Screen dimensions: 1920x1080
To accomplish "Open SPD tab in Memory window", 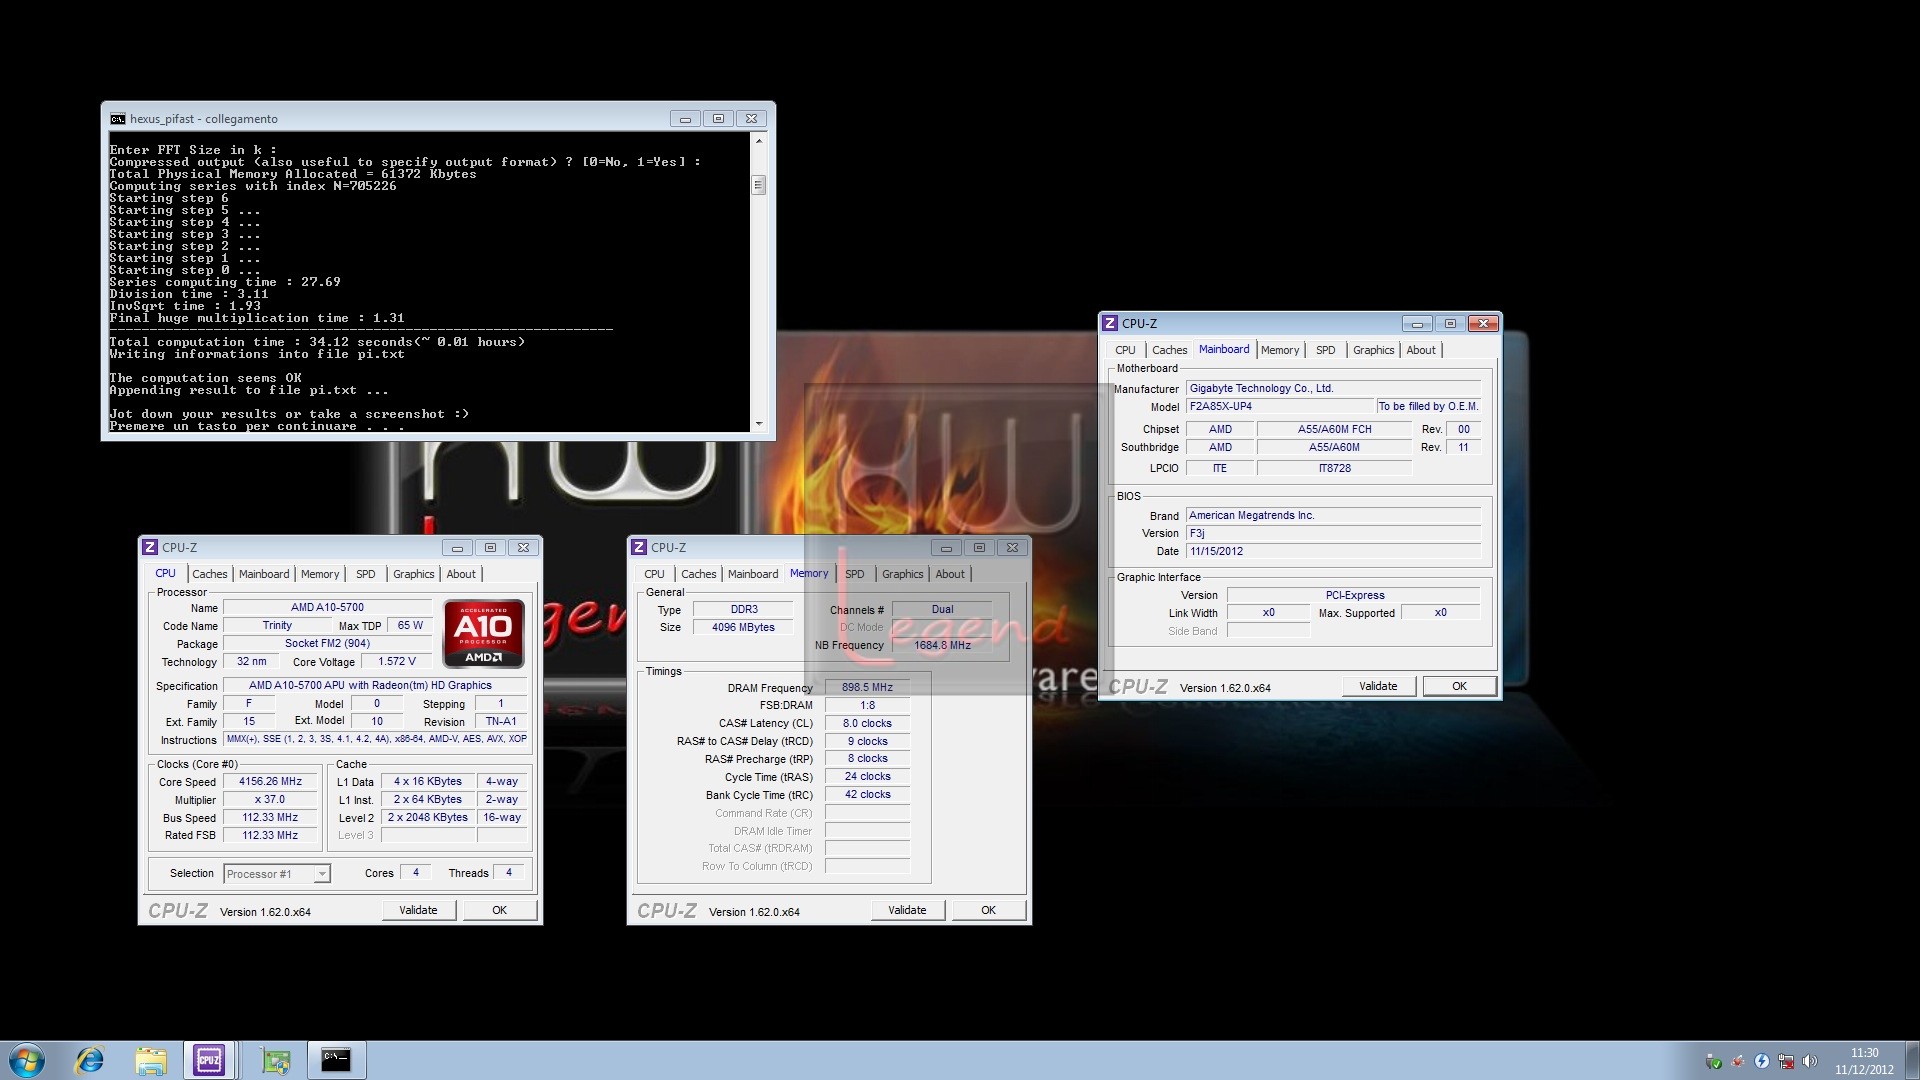I will 855,574.
